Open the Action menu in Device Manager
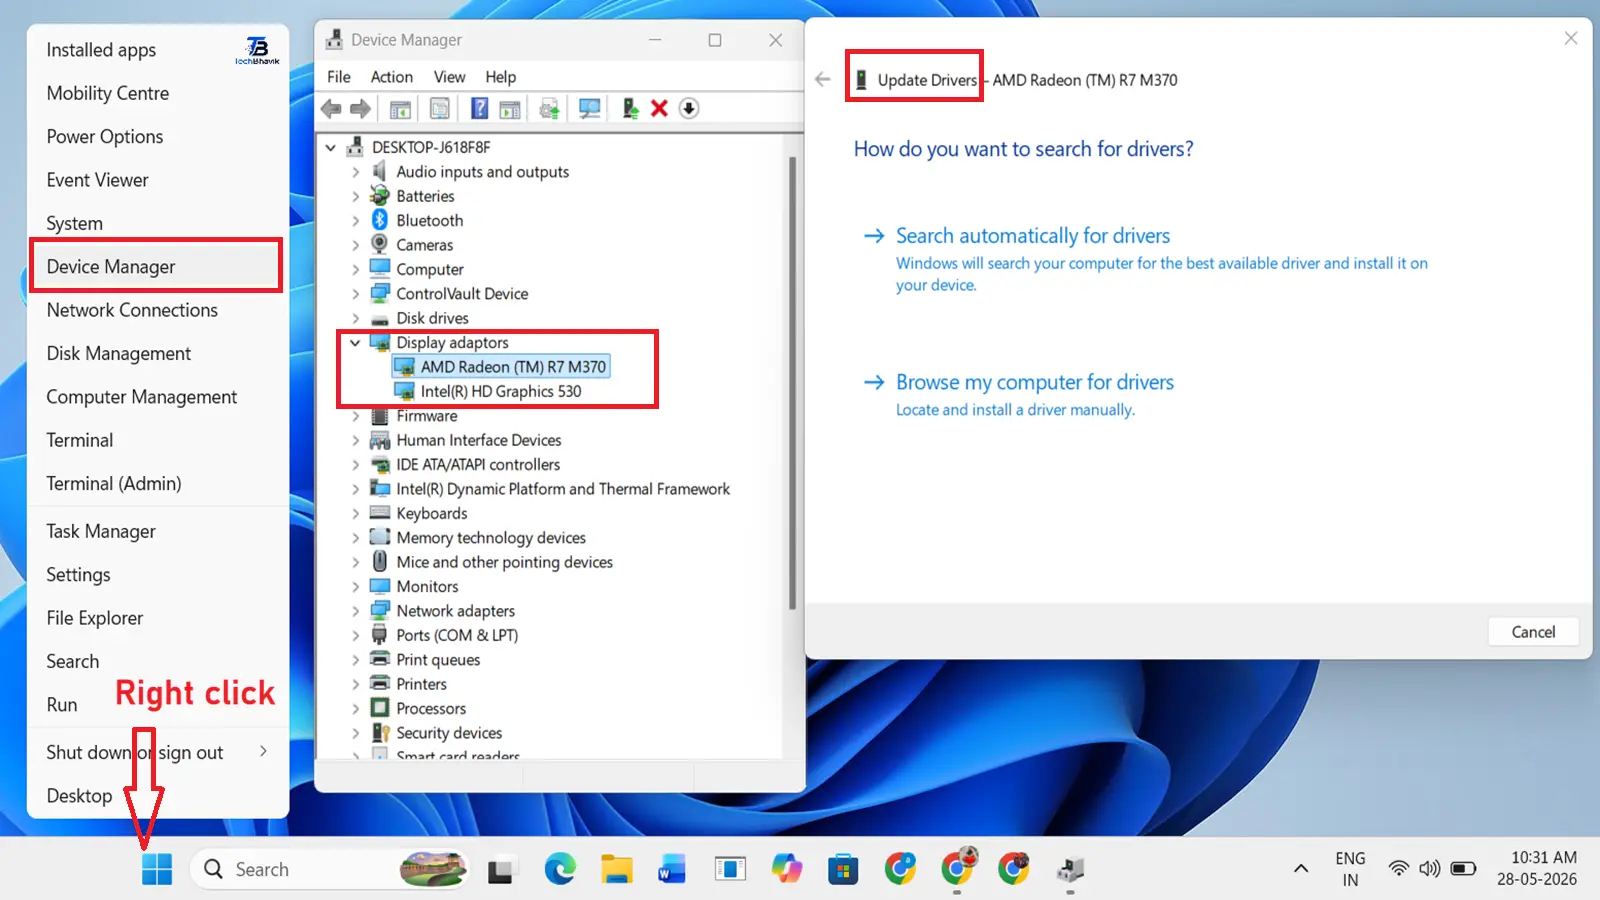Screen dimensions: 1600x900 pos(391,77)
